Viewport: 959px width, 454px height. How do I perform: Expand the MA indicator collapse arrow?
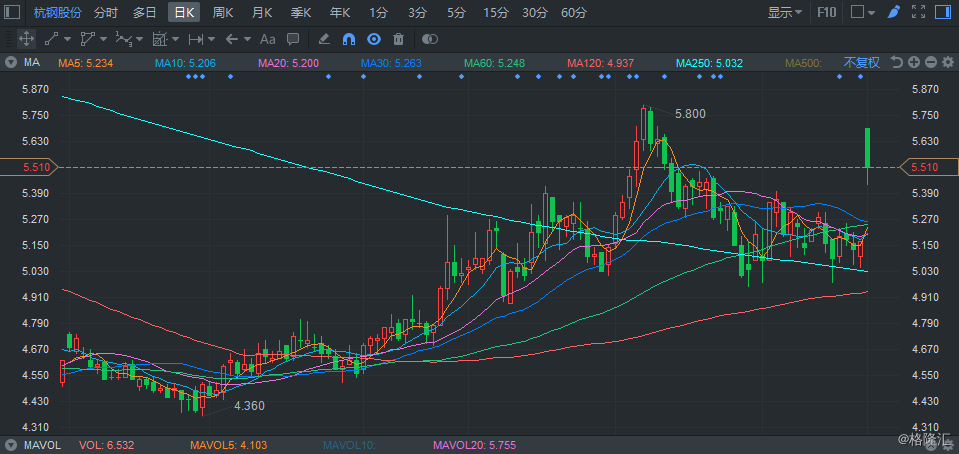point(10,63)
